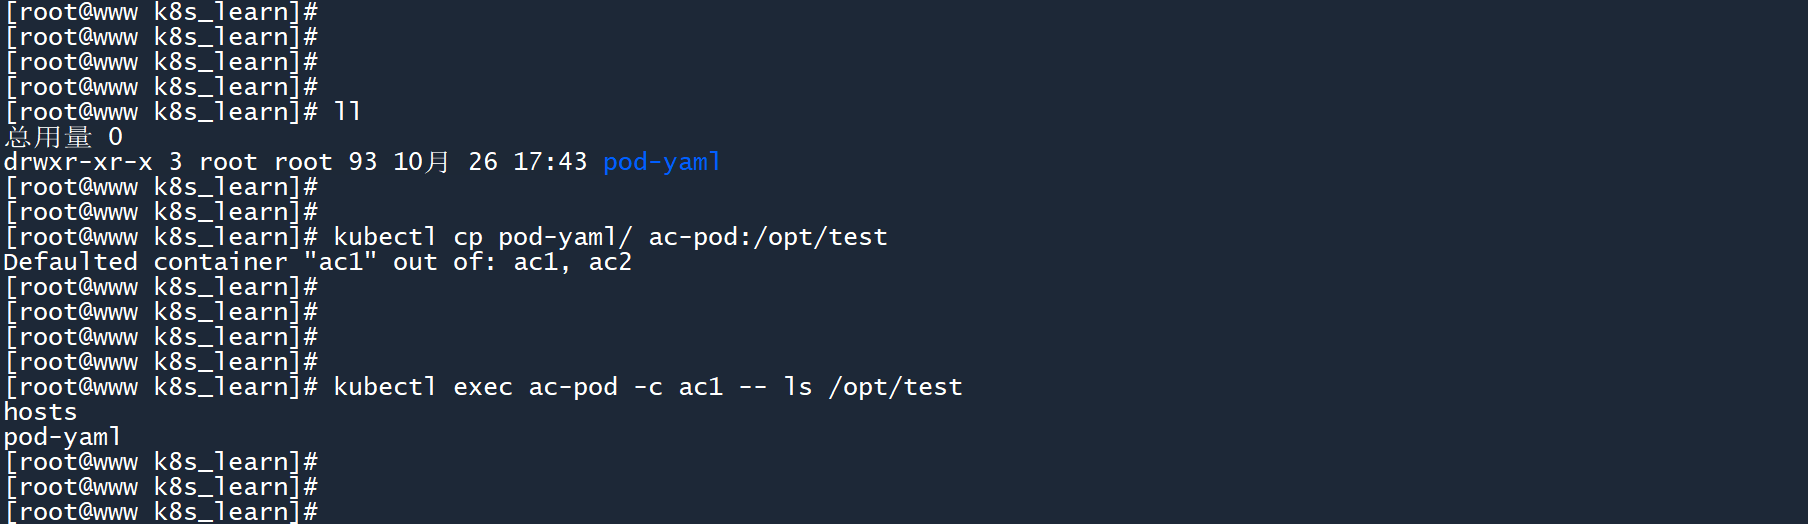Image resolution: width=1808 pixels, height=524 pixels.
Task: Click the quoted "ac1" container name
Action: point(340,262)
